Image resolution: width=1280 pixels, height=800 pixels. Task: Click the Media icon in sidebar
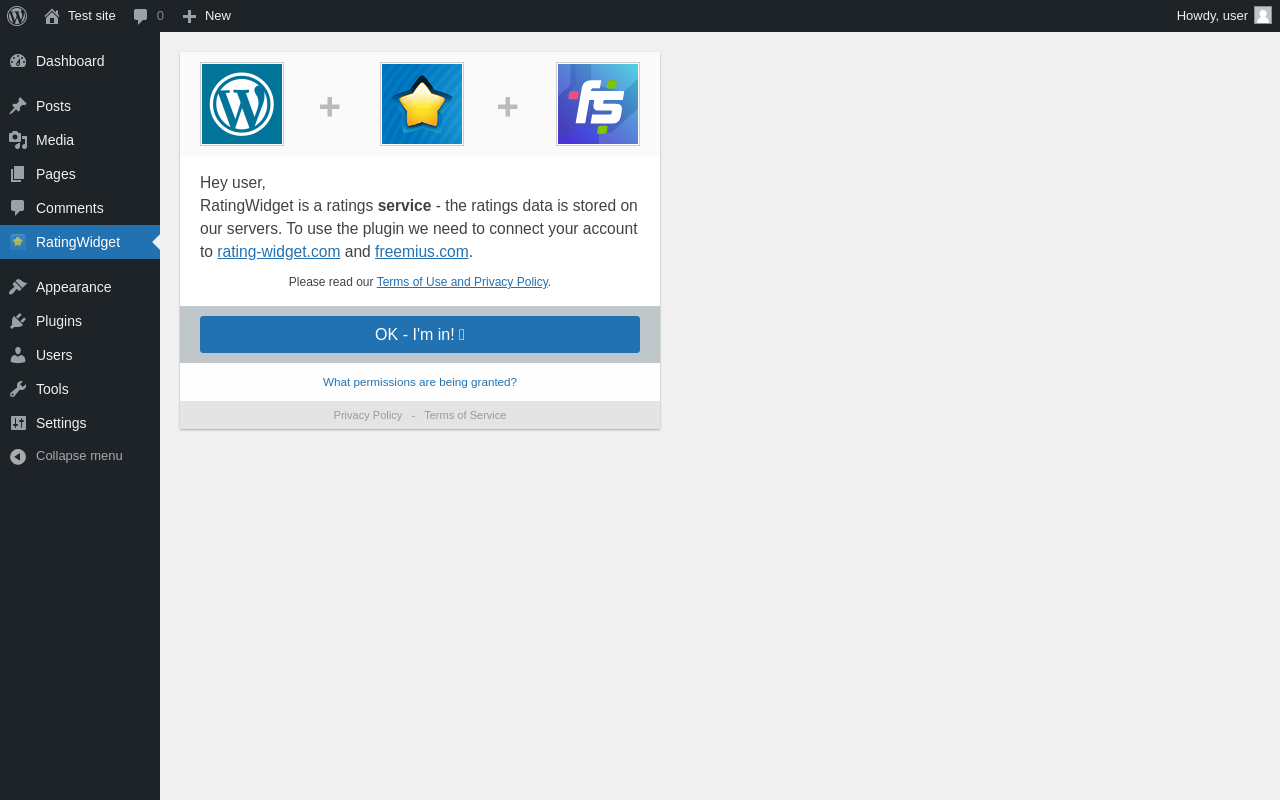click(x=18, y=140)
